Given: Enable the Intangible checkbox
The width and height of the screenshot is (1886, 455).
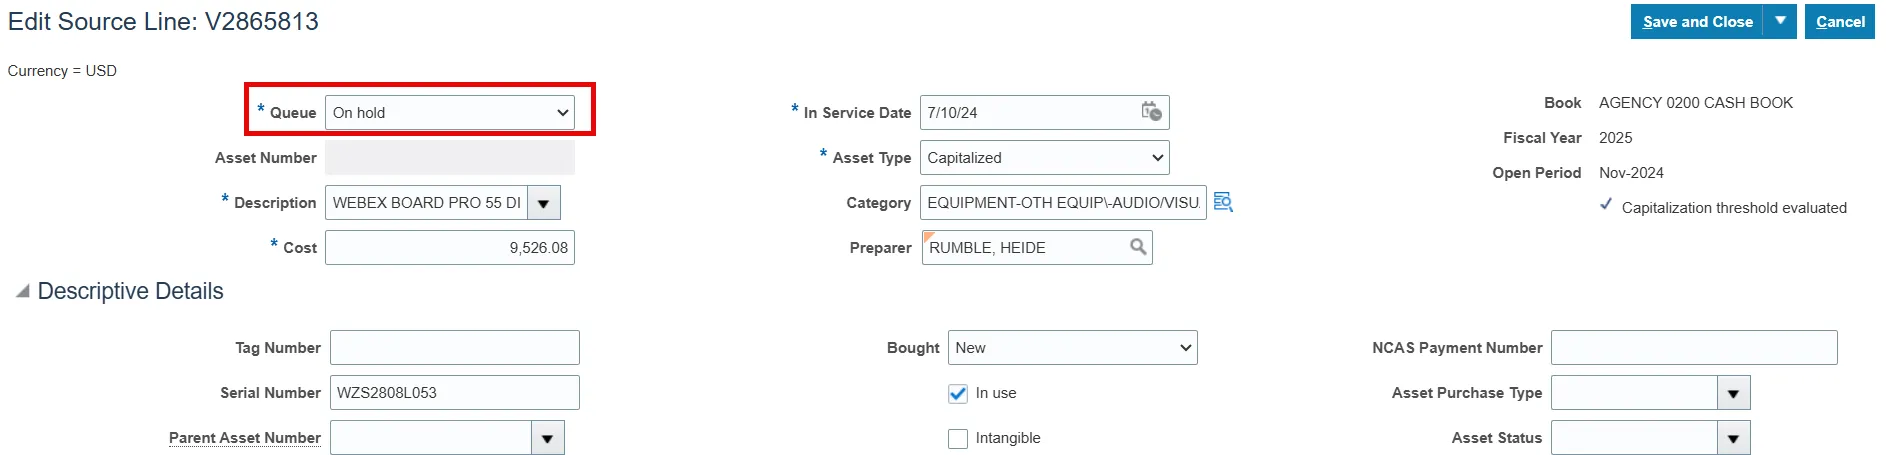Looking at the screenshot, I should pos(958,439).
